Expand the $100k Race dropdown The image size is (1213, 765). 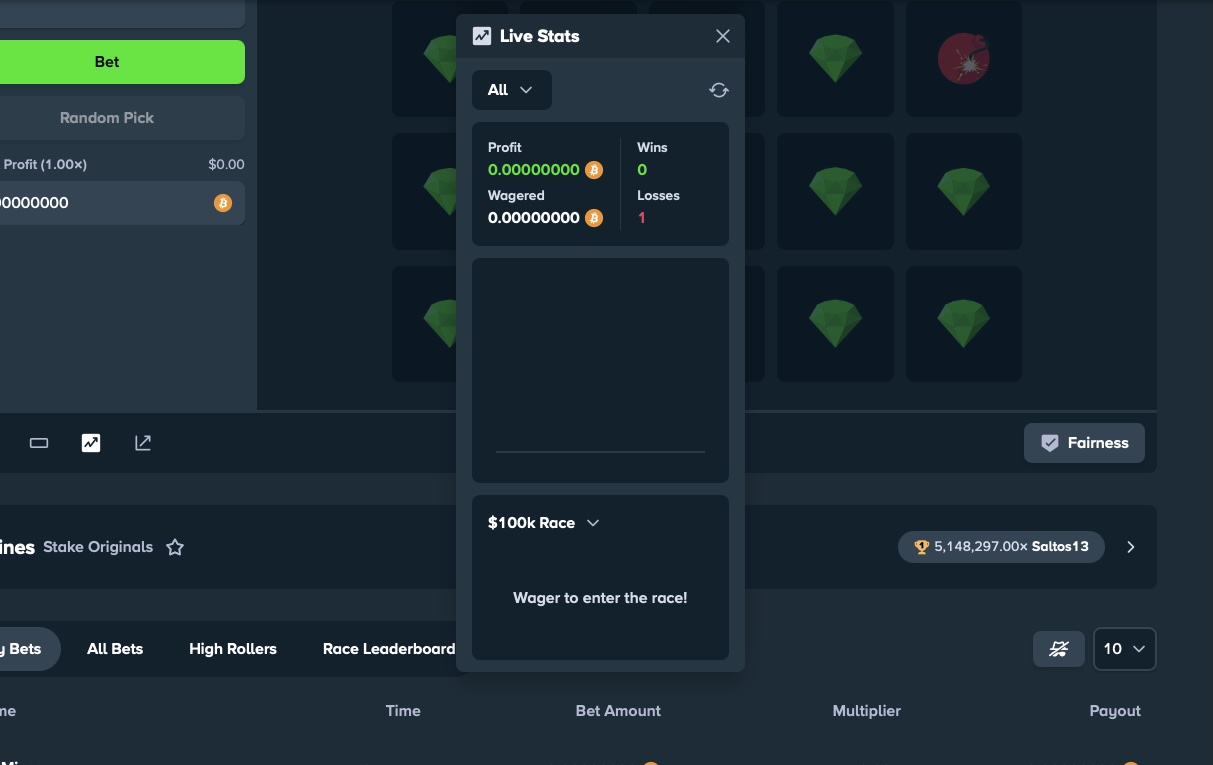point(544,523)
